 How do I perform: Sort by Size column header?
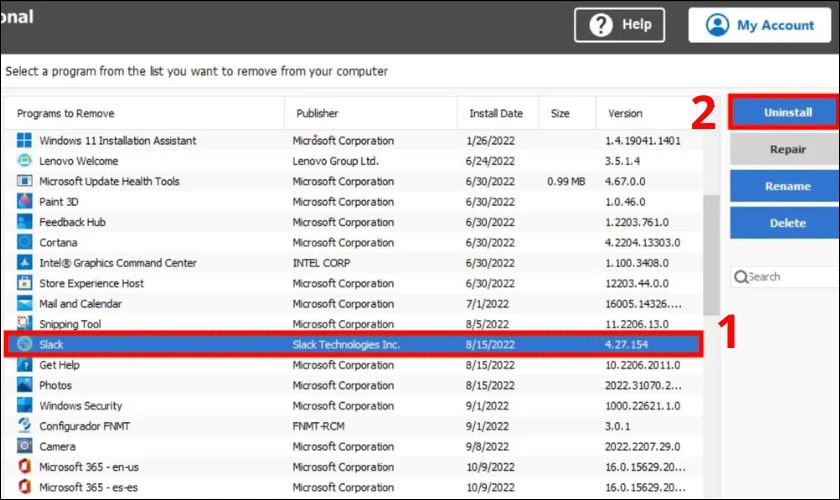pyautogui.click(x=567, y=114)
